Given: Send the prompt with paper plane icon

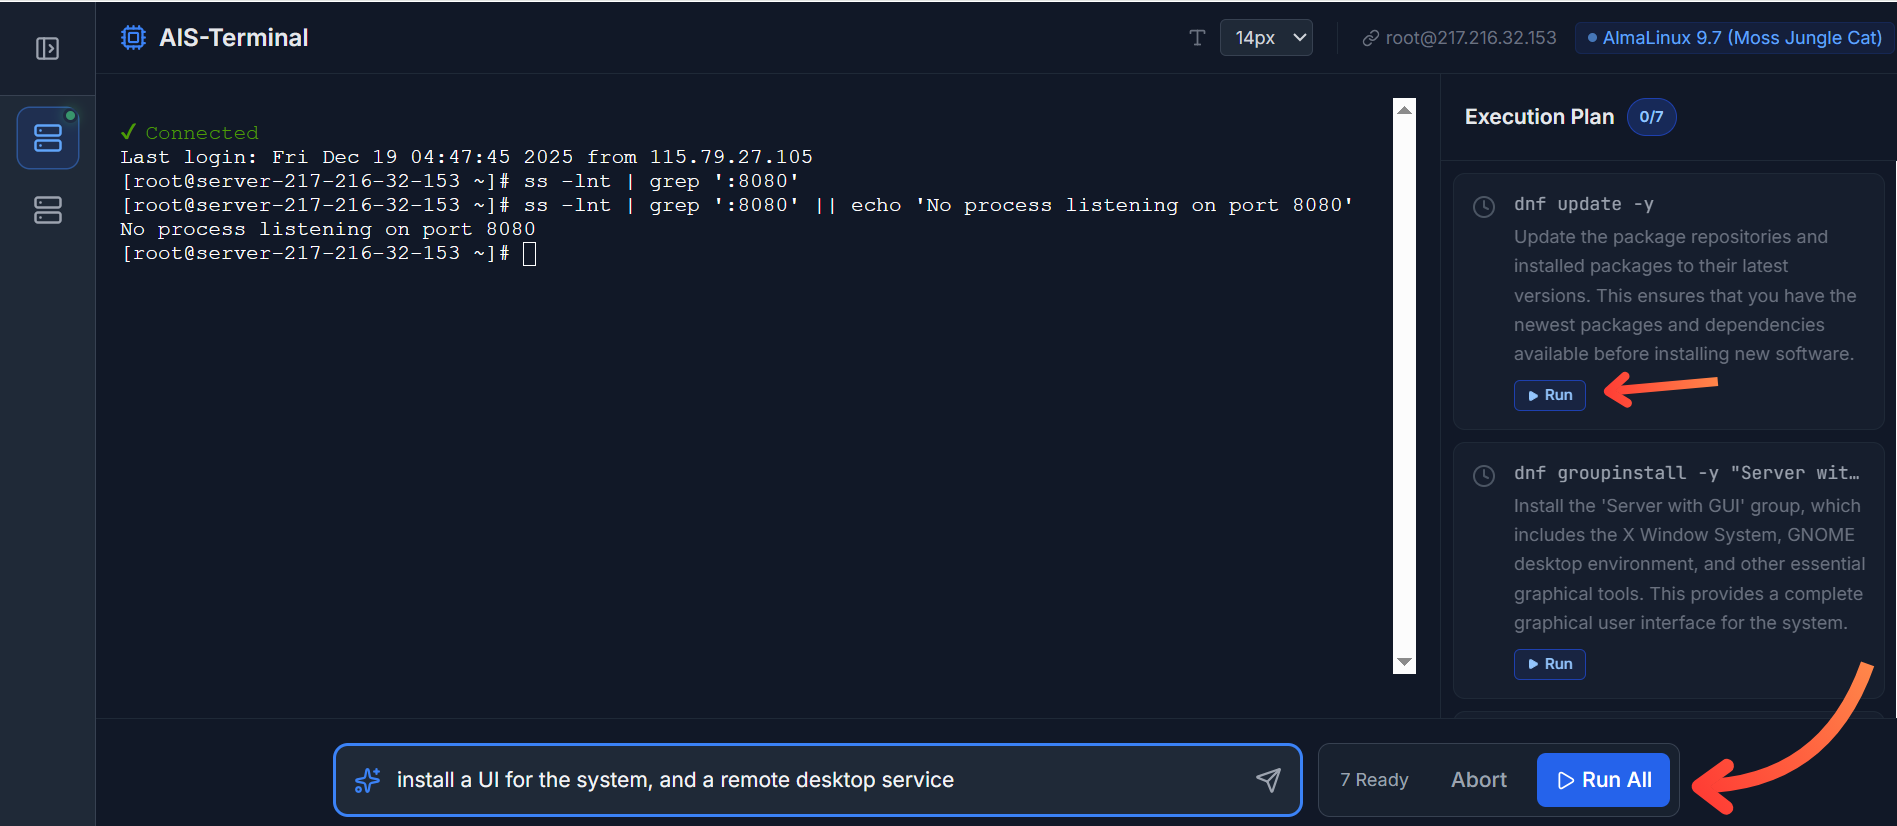Looking at the screenshot, I should 1268,780.
